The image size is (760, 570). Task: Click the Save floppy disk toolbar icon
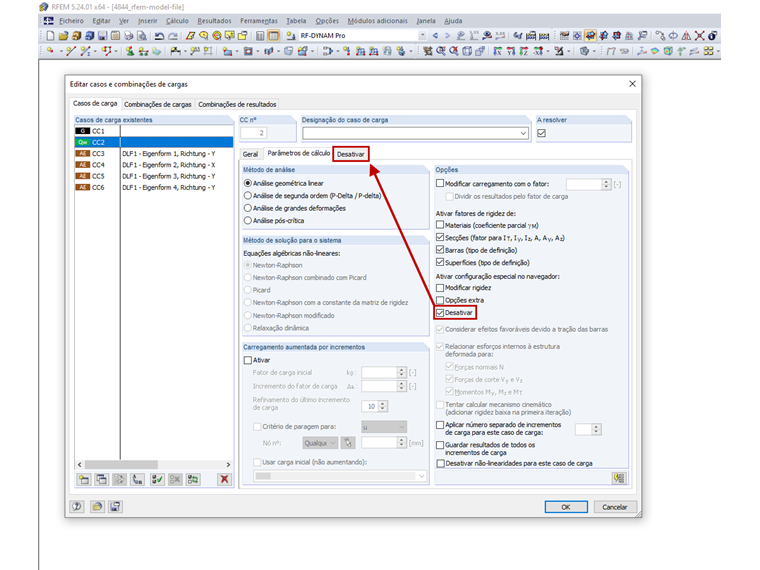(x=102, y=35)
